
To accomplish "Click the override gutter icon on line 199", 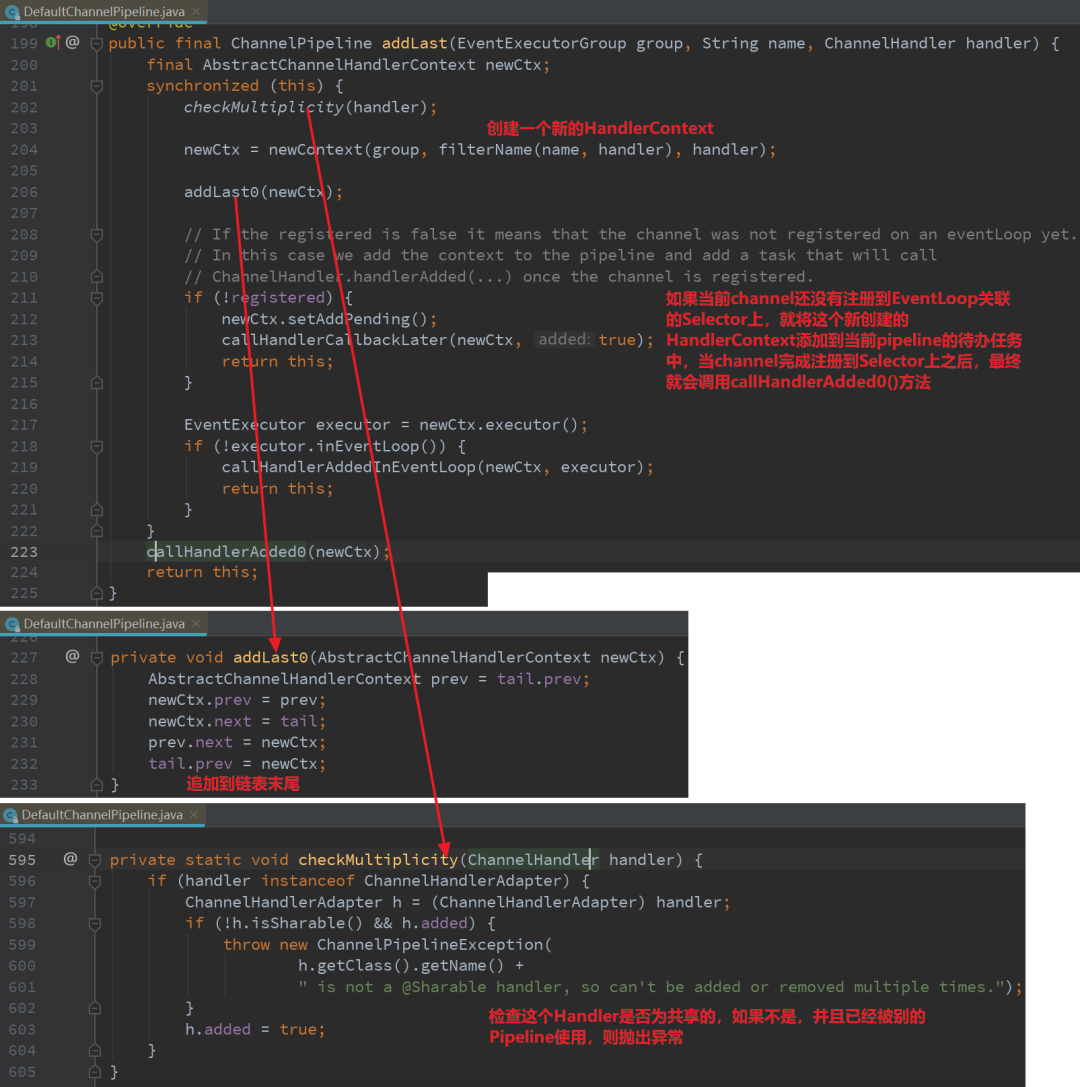I will (53, 42).
